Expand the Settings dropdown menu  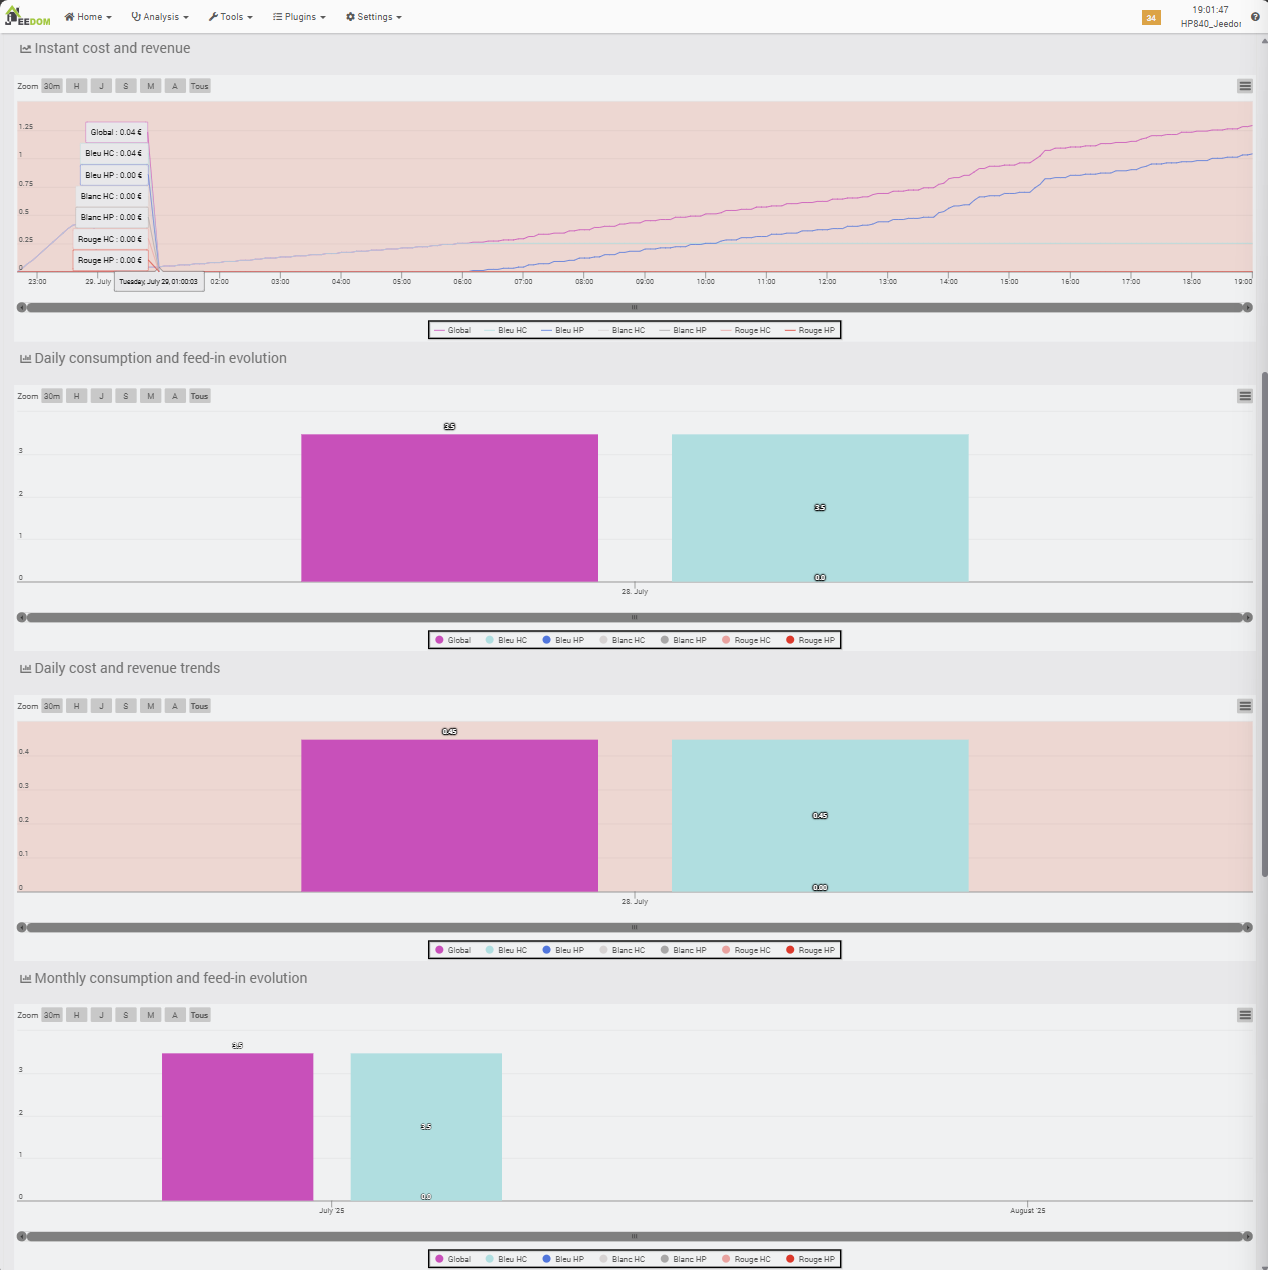tap(373, 17)
